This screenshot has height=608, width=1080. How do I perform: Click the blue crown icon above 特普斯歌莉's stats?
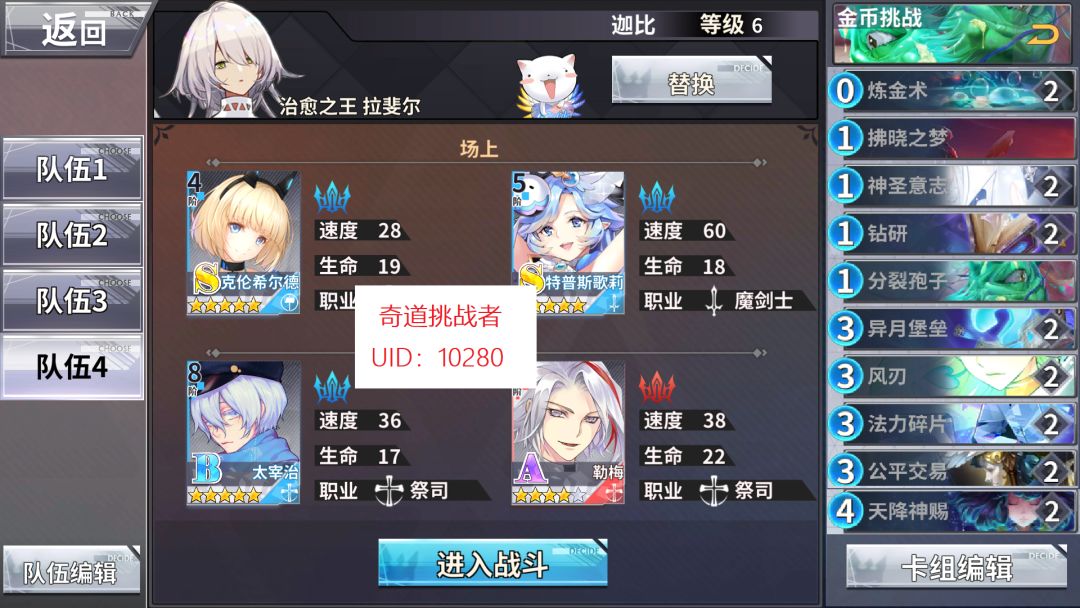pyautogui.click(x=656, y=197)
